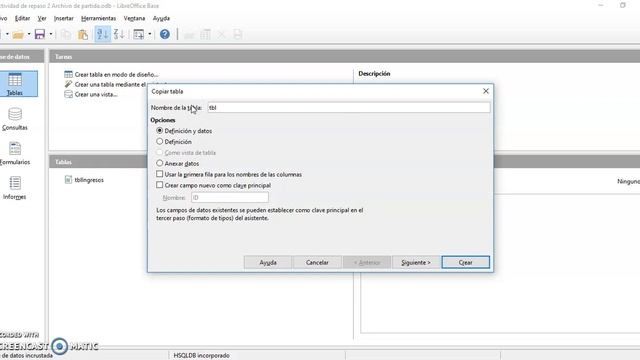Open the folder icon in the toolbar

[18, 35]
